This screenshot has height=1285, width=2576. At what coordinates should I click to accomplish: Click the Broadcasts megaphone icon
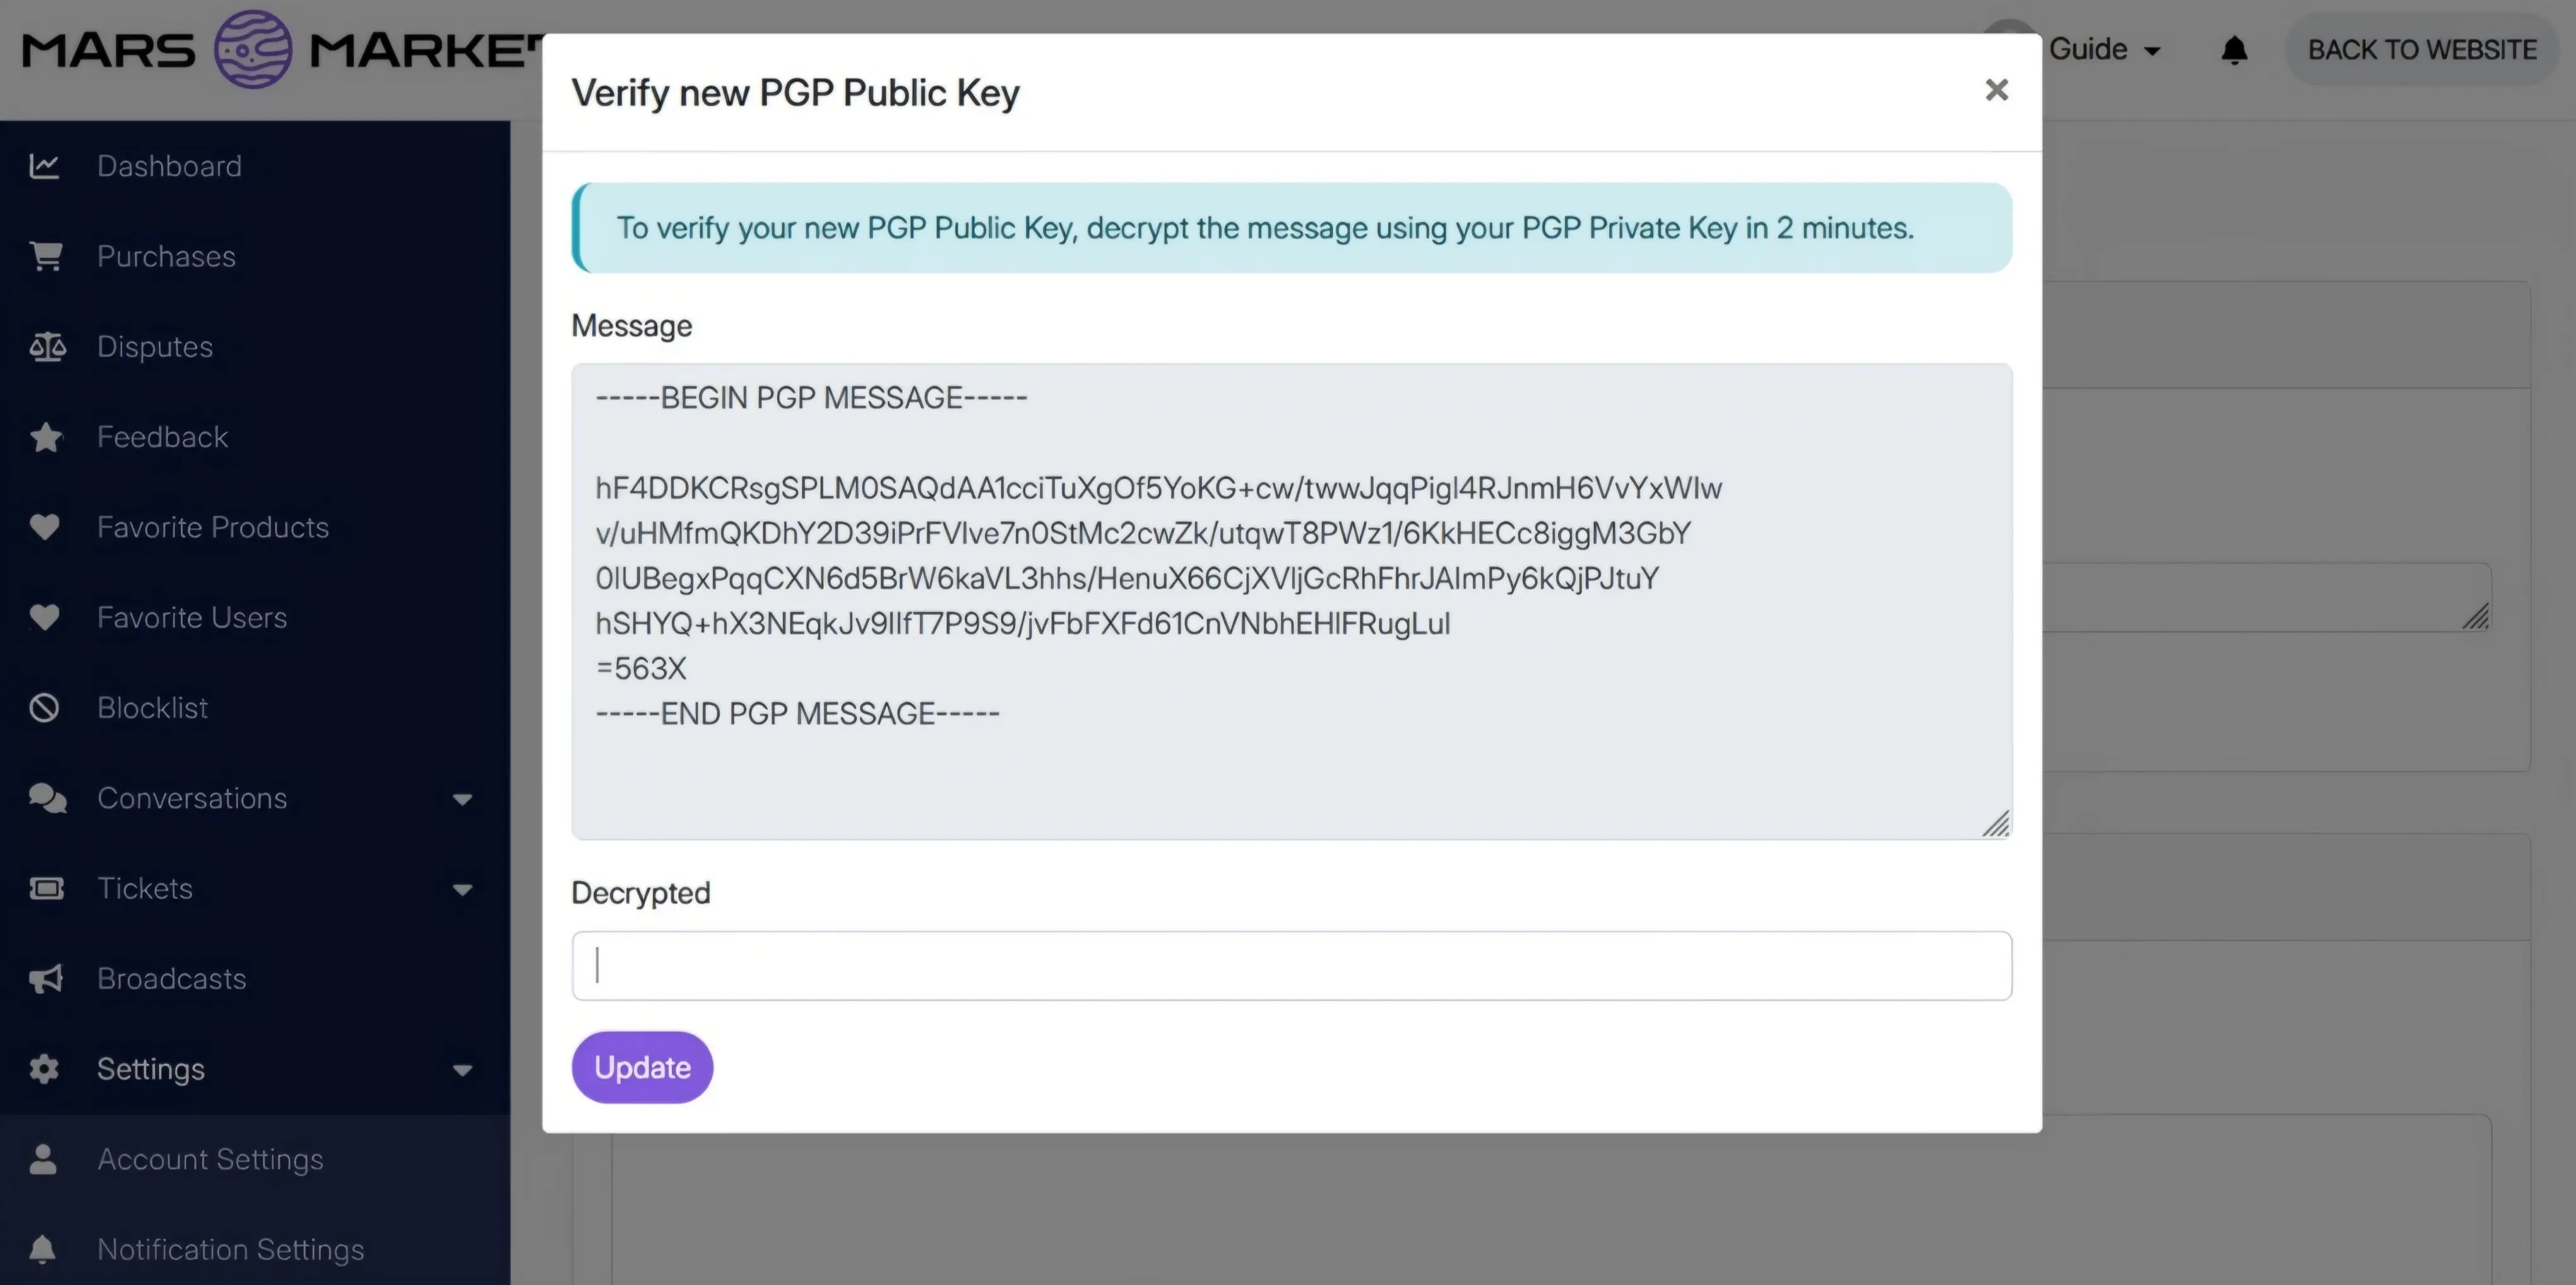tap(46, 979)
